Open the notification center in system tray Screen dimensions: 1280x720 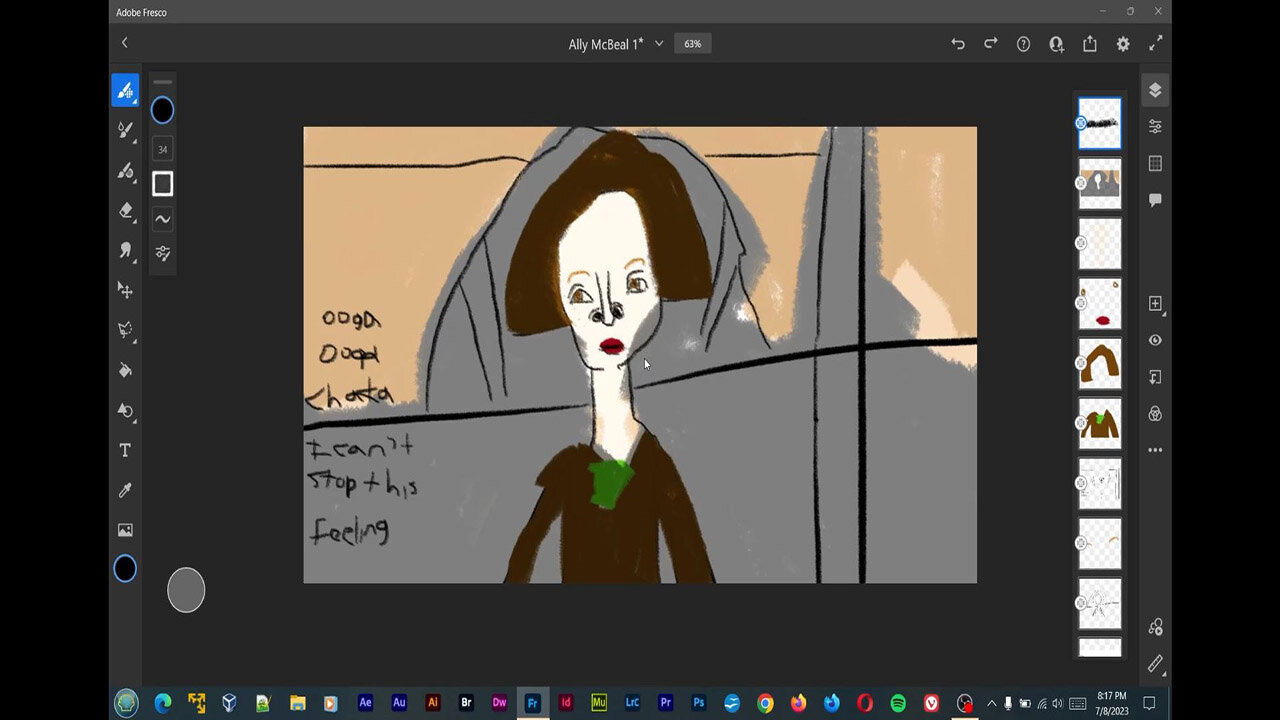click(x=1149, y=703)
